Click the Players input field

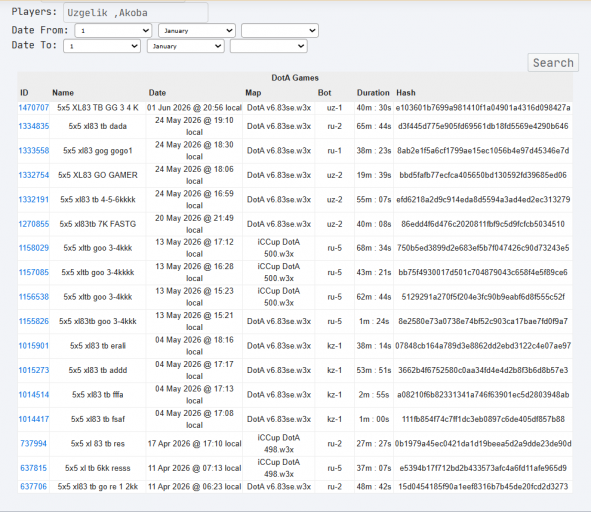136,12
